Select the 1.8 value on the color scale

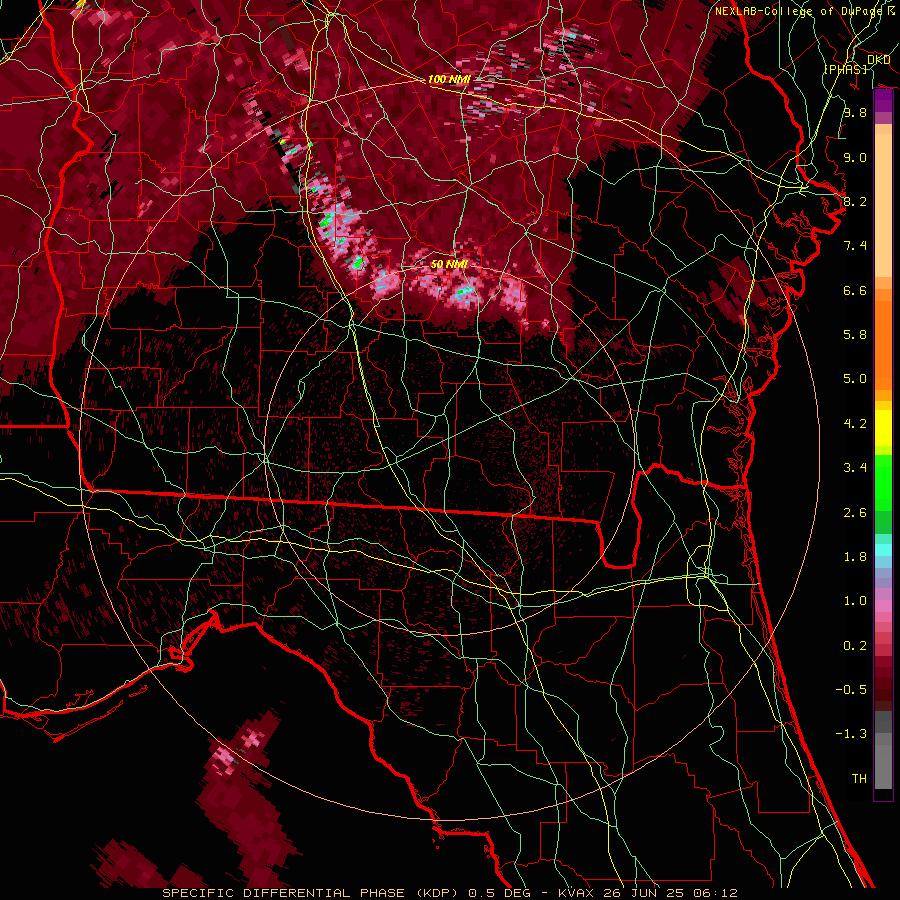tap(855, 557)
